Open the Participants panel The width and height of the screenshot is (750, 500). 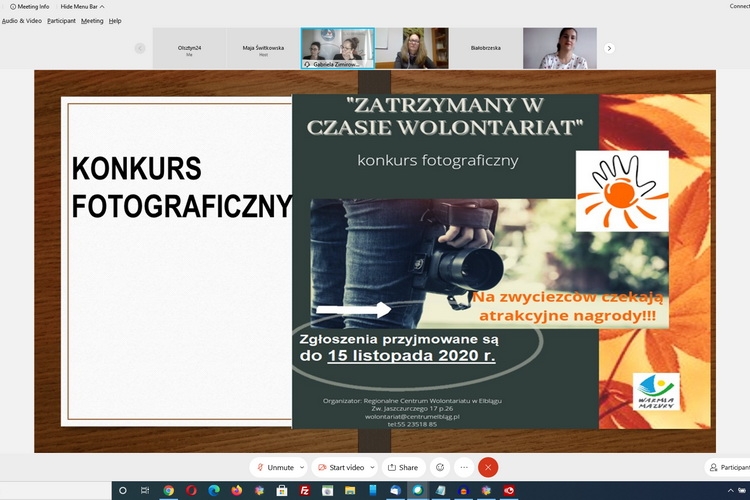click(x=727, y=467)
